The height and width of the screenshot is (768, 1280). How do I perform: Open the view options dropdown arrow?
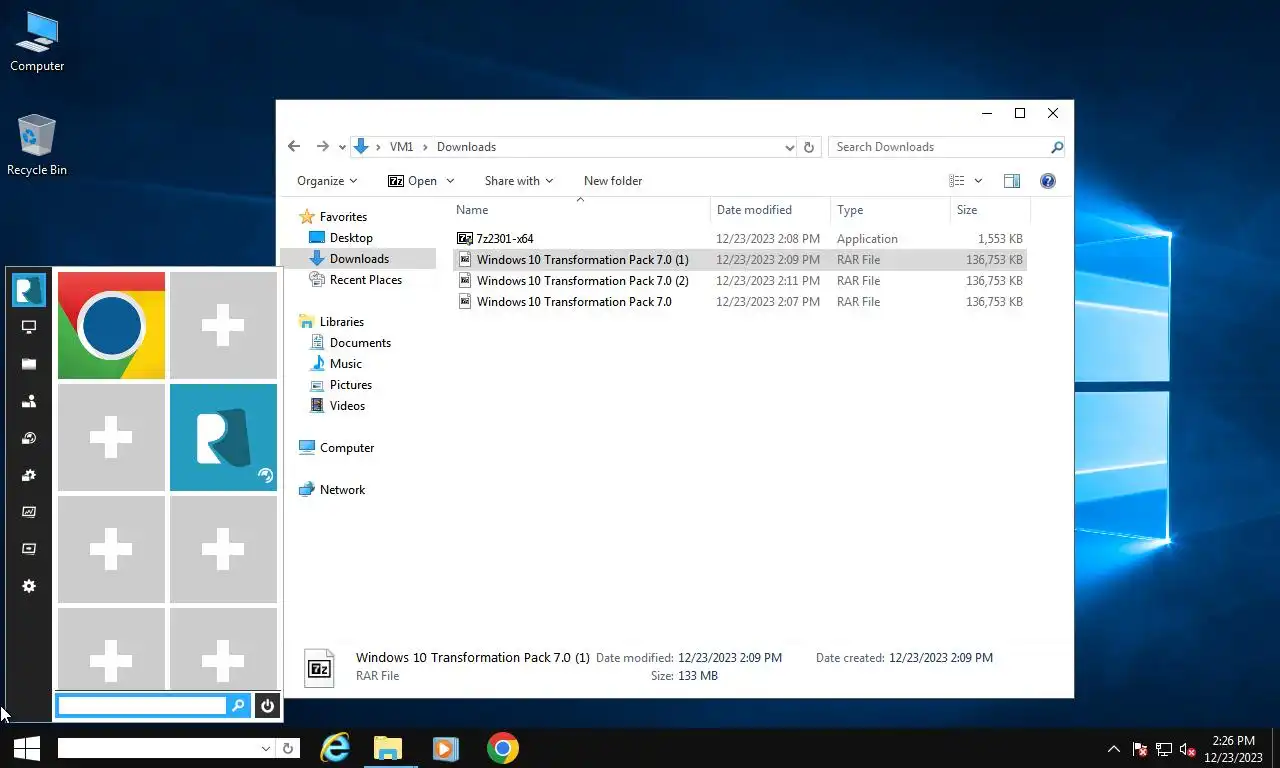[978, 181]
